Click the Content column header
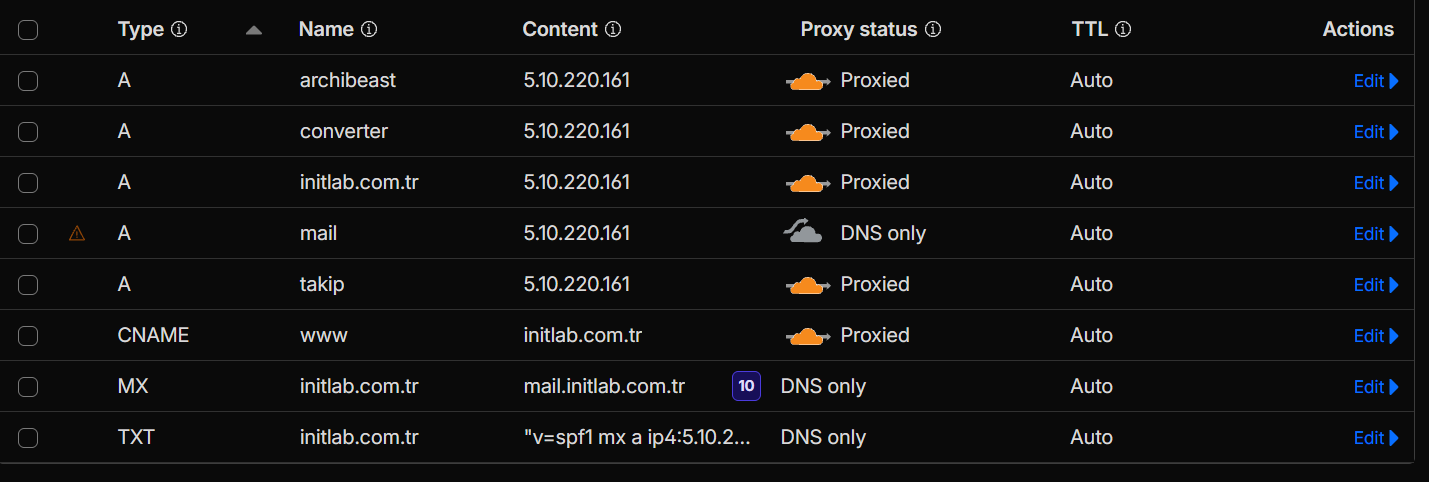 (x=560, y=30)
